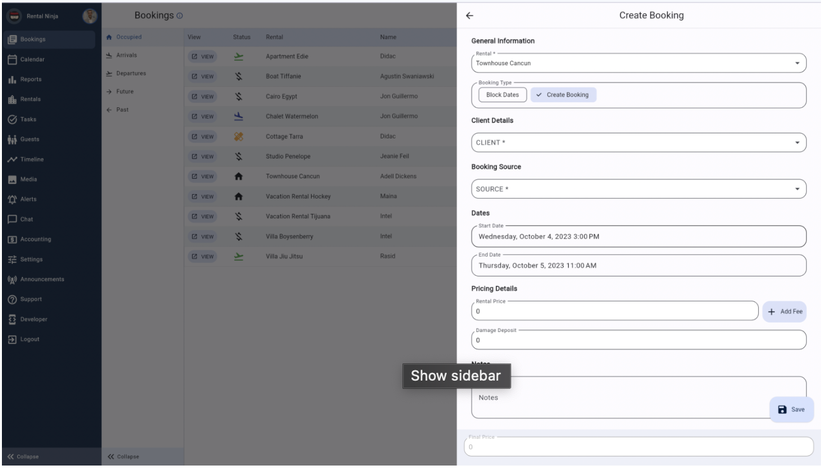Click the Cottage Tarra status icon
Viewport: 828px width, 470px height.
tap(239, 136)
